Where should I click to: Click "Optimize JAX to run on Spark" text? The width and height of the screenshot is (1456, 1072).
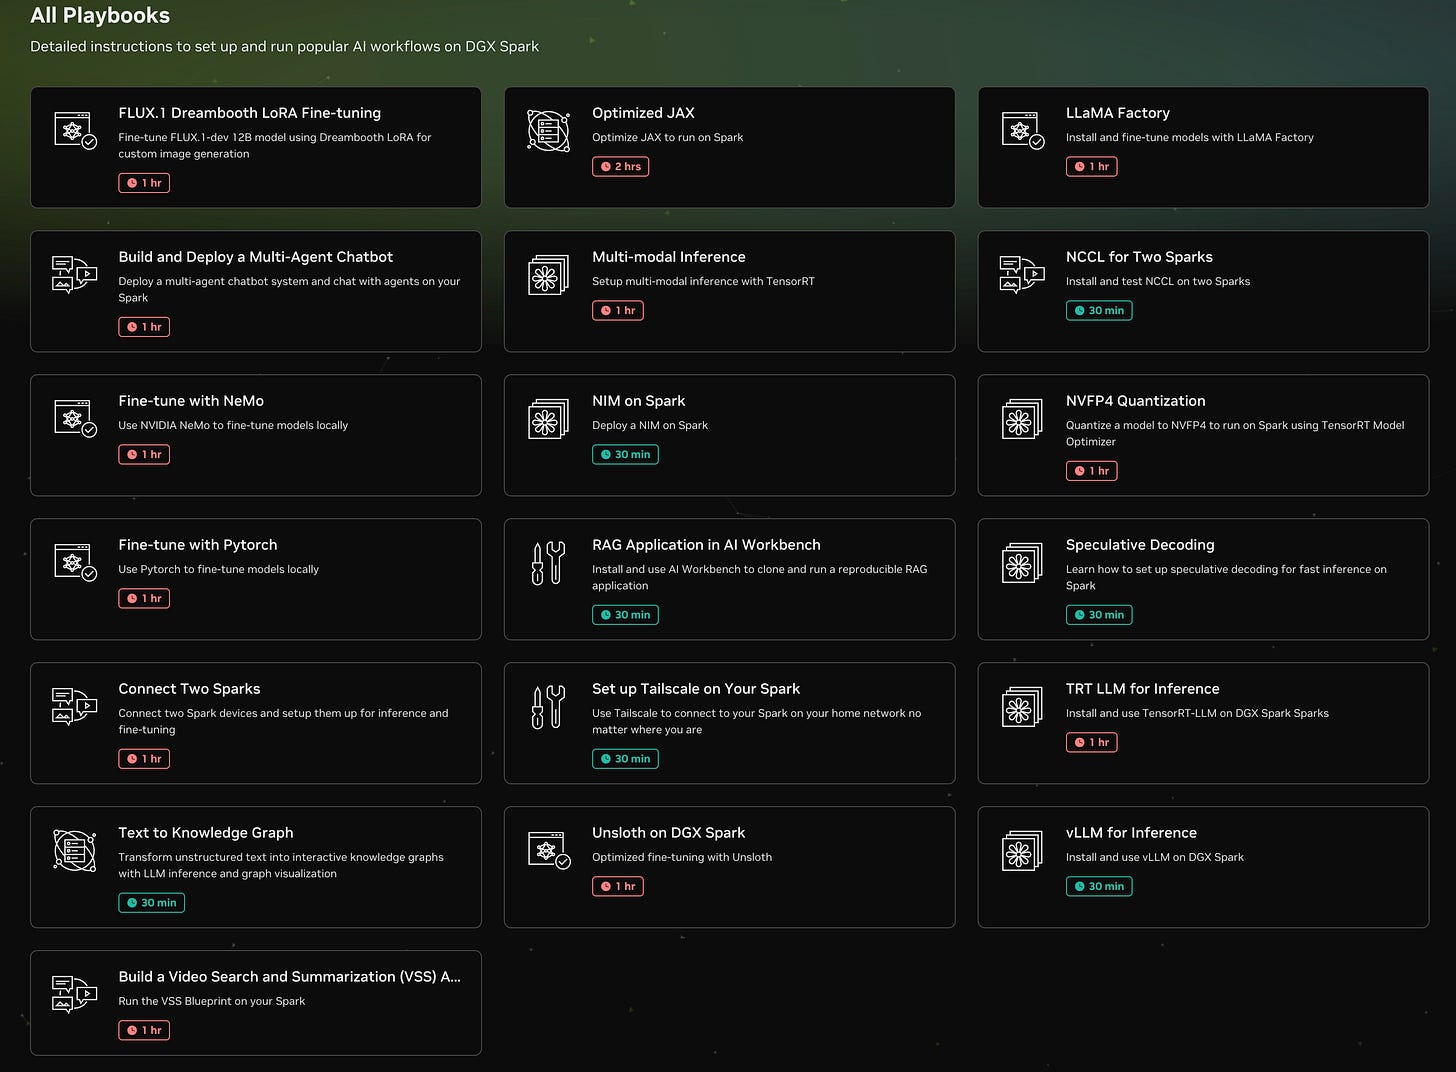(x=668, y=137)
